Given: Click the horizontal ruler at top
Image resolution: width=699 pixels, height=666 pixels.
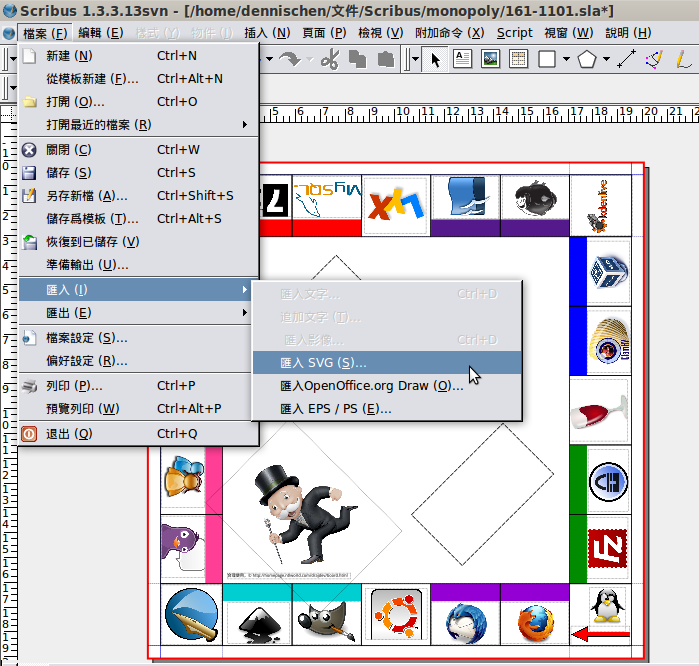Looking at the screenshot, I should pyautogui.click(x=479, y=114).
